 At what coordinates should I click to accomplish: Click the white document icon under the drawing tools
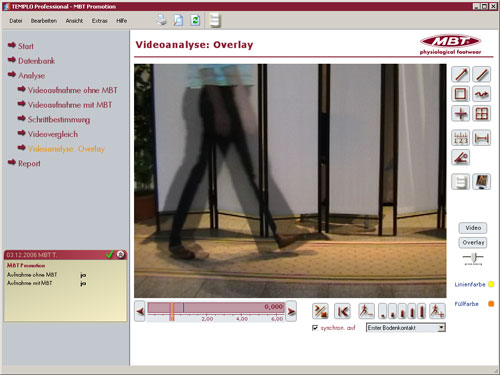tap(461, 182)
